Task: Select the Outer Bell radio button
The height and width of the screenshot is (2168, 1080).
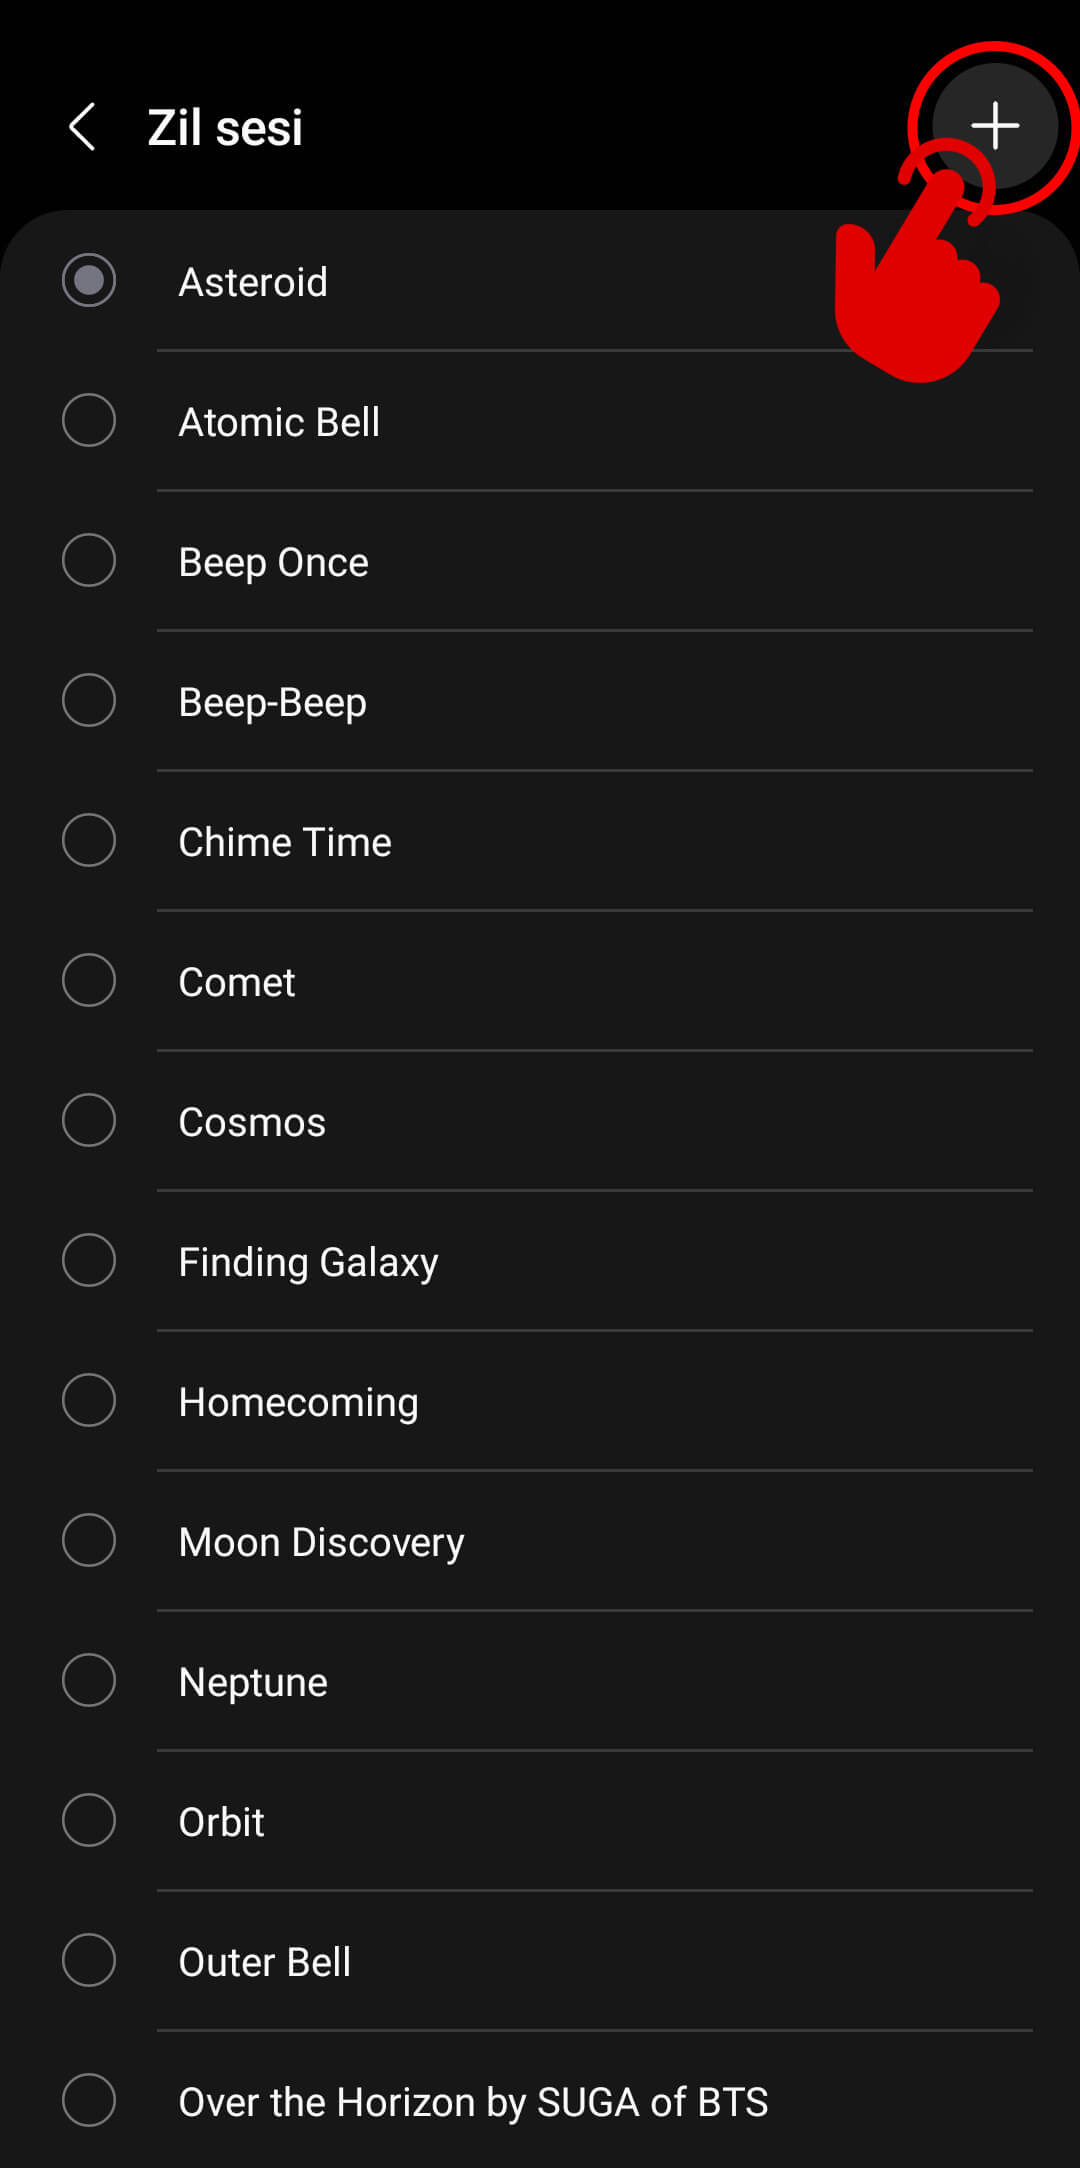Action: coord(89,1960)
